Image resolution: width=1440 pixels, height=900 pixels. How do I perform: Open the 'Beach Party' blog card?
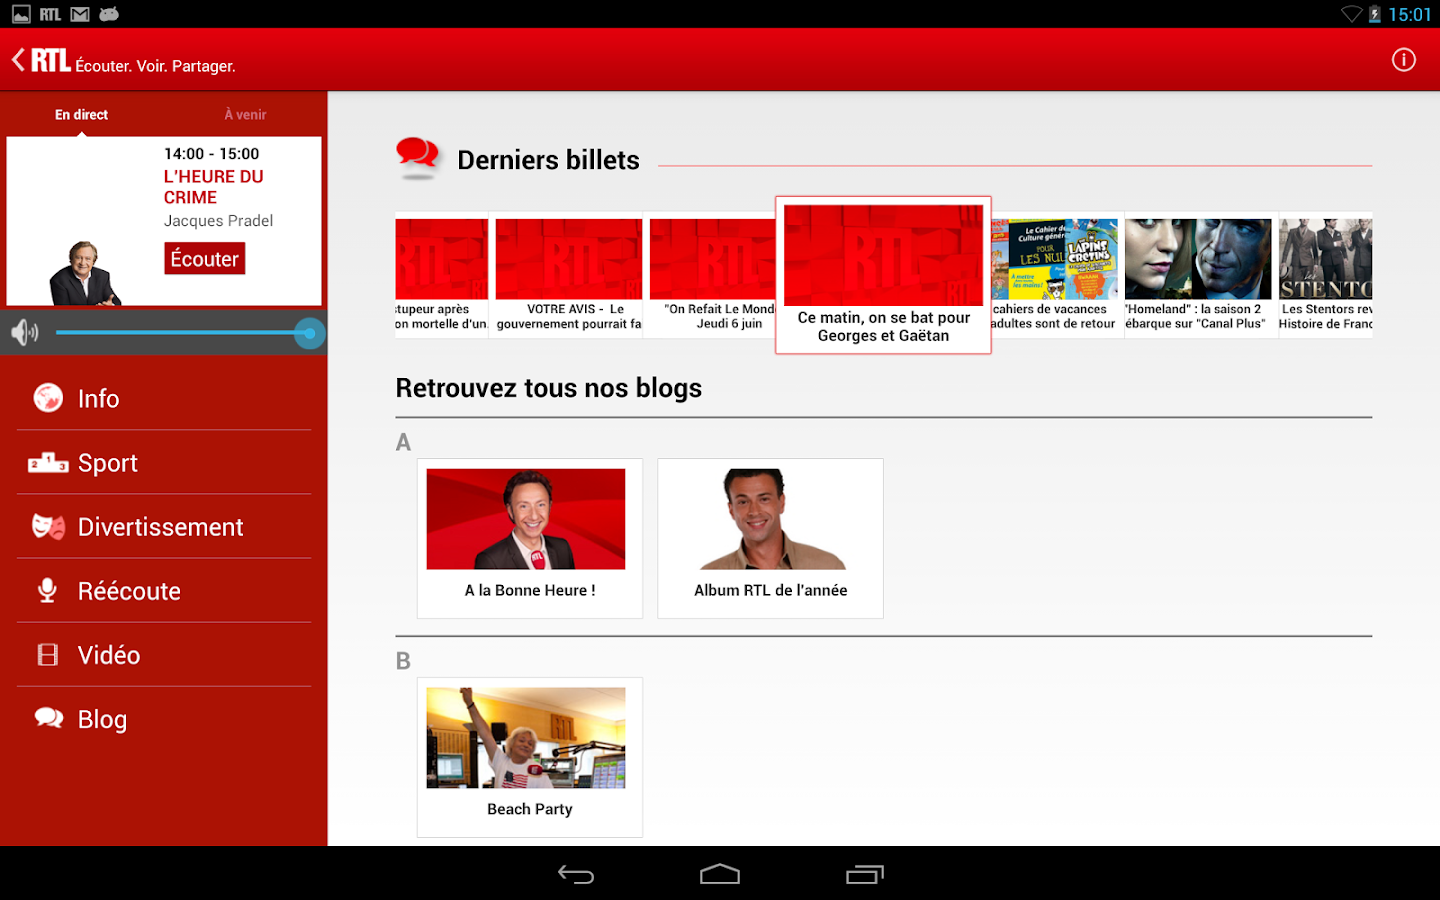tap(530, 757)
